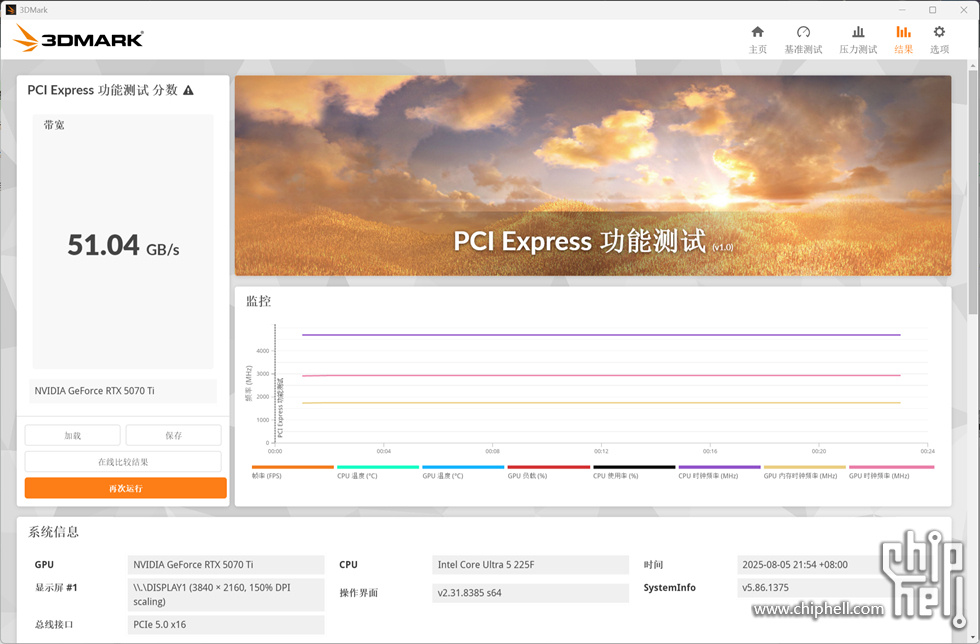
Task: Click NVIDIA GeForce RTX 5070 Ti under the score
Action: click(x=123, y=391)
